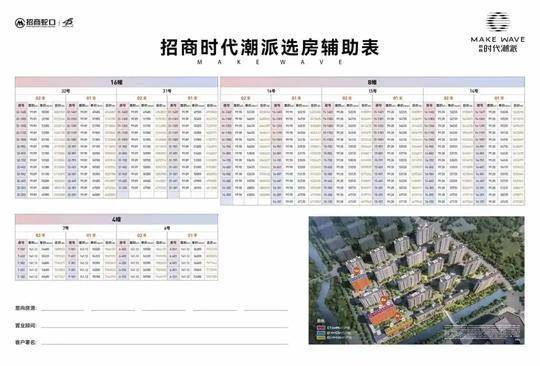Image resolution: width=540 pixels, height=366 pixels.
Task: Click the 招商时代潮派选房辅助表 title
Action: tap(270, 47)
